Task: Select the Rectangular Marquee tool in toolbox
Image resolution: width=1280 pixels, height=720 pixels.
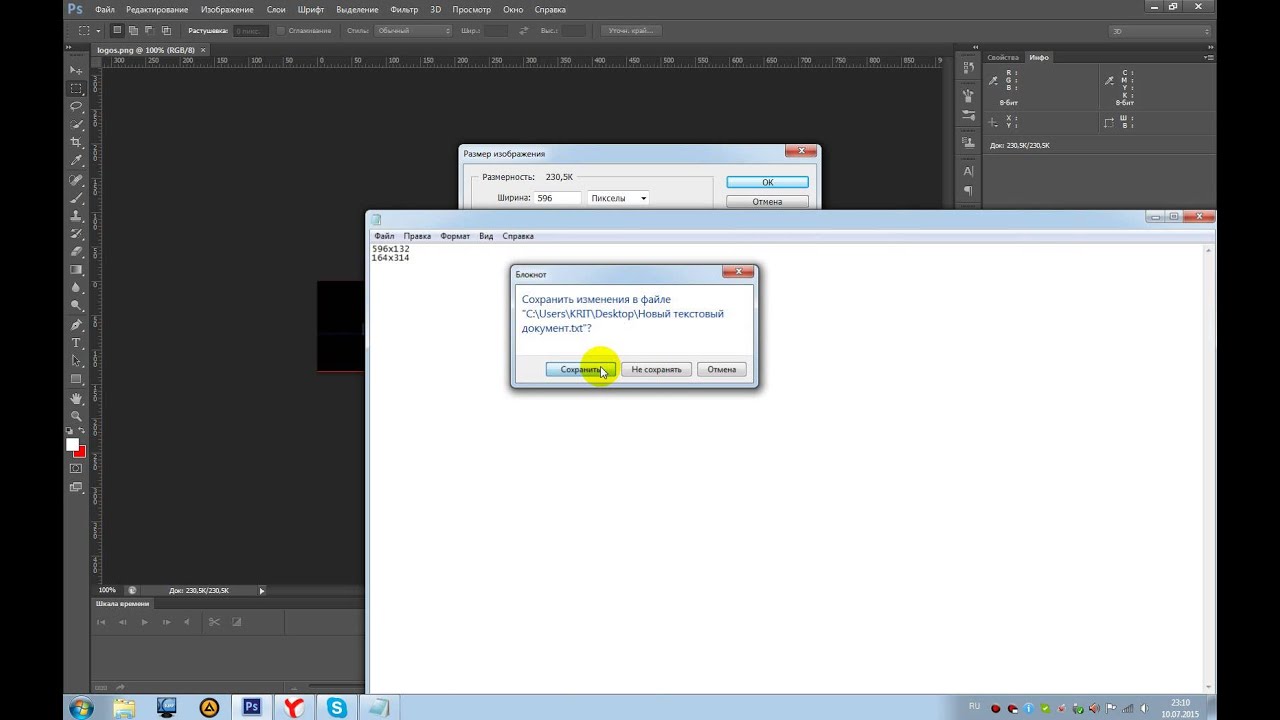Action: 76,88
